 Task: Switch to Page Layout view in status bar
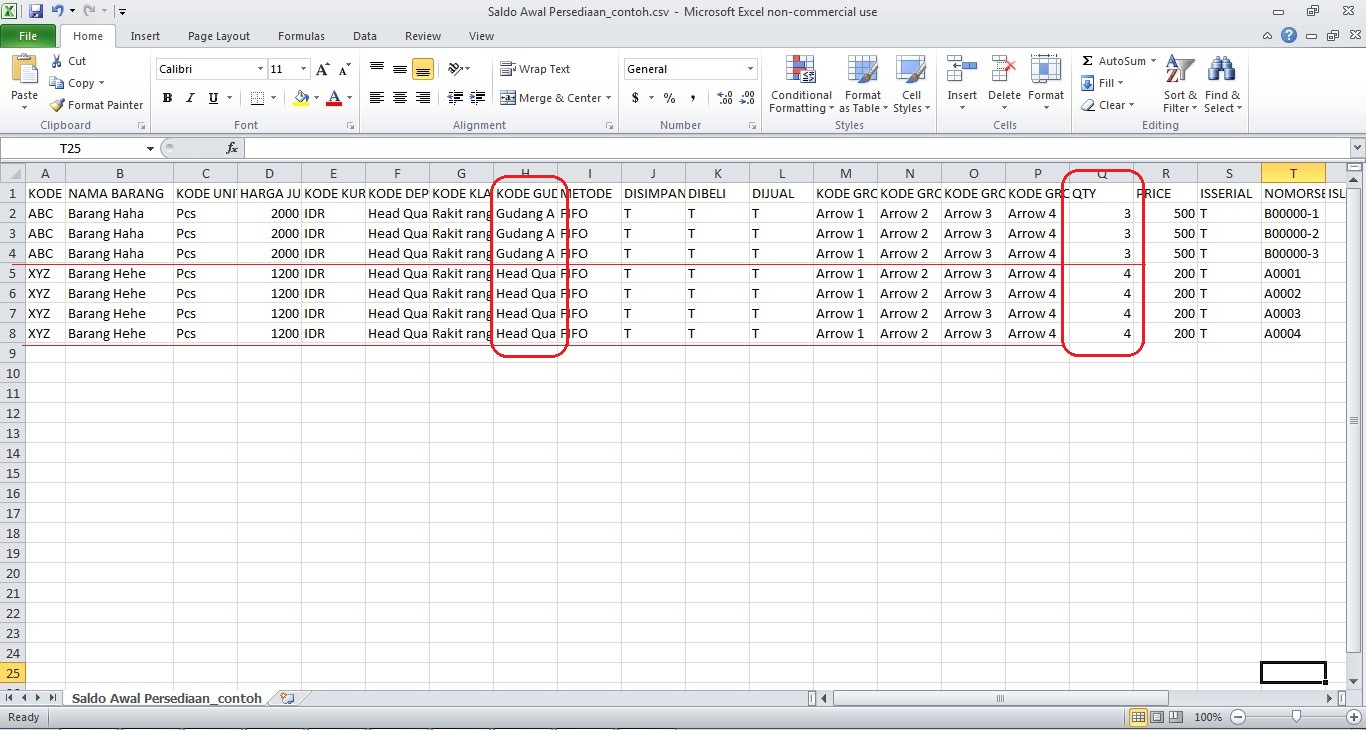pos(1157,717)
